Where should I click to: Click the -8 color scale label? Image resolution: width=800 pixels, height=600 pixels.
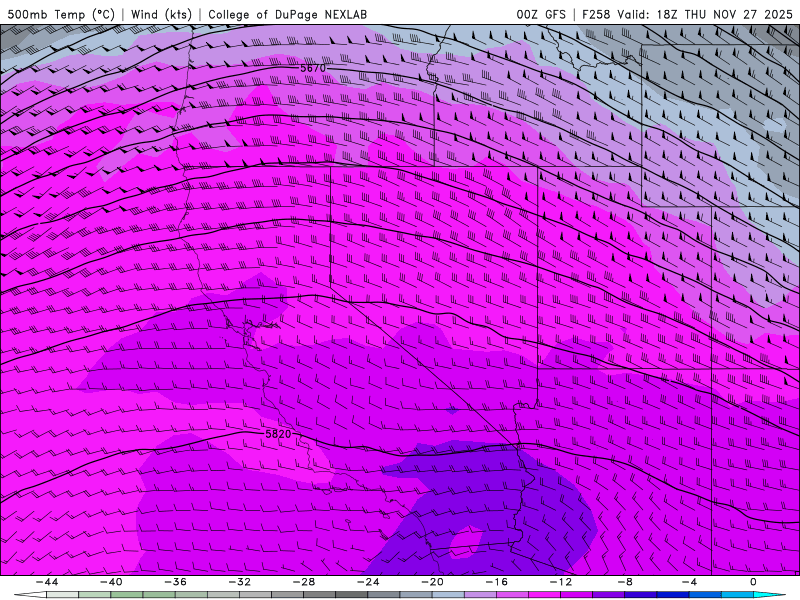click(x=625, y=582)
